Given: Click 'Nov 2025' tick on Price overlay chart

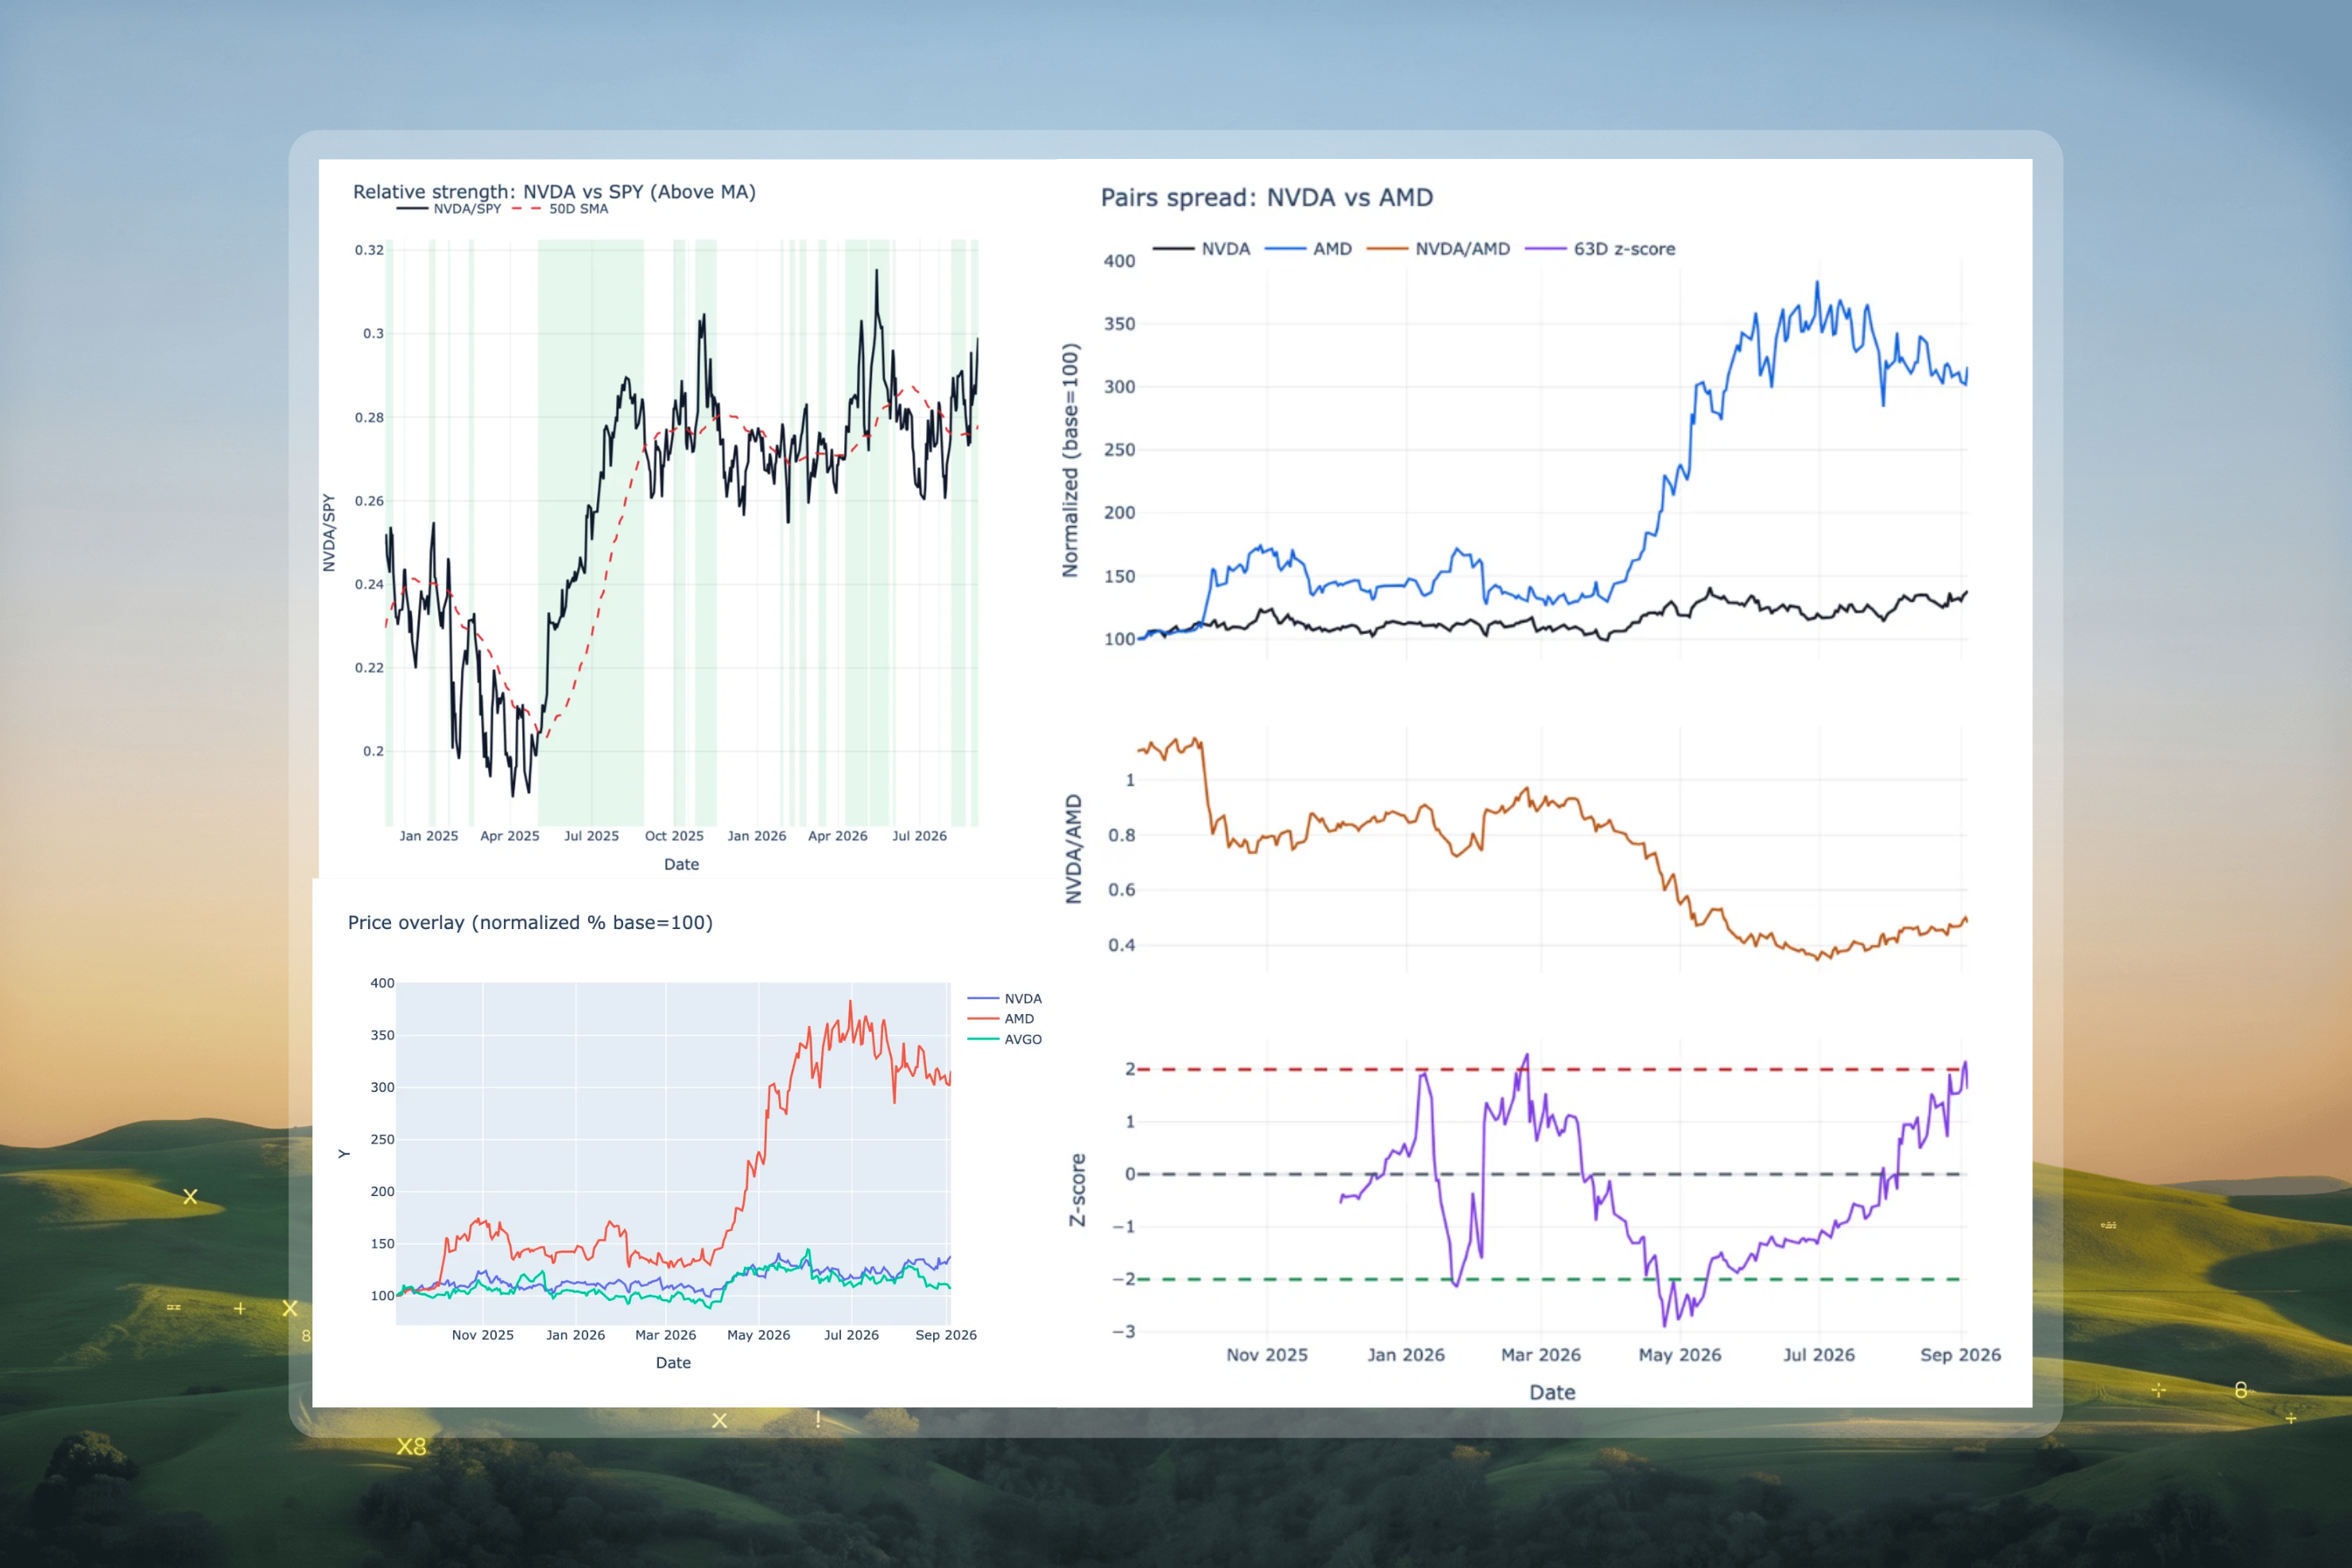Looking at the screenshot, I should [483, 1335].
